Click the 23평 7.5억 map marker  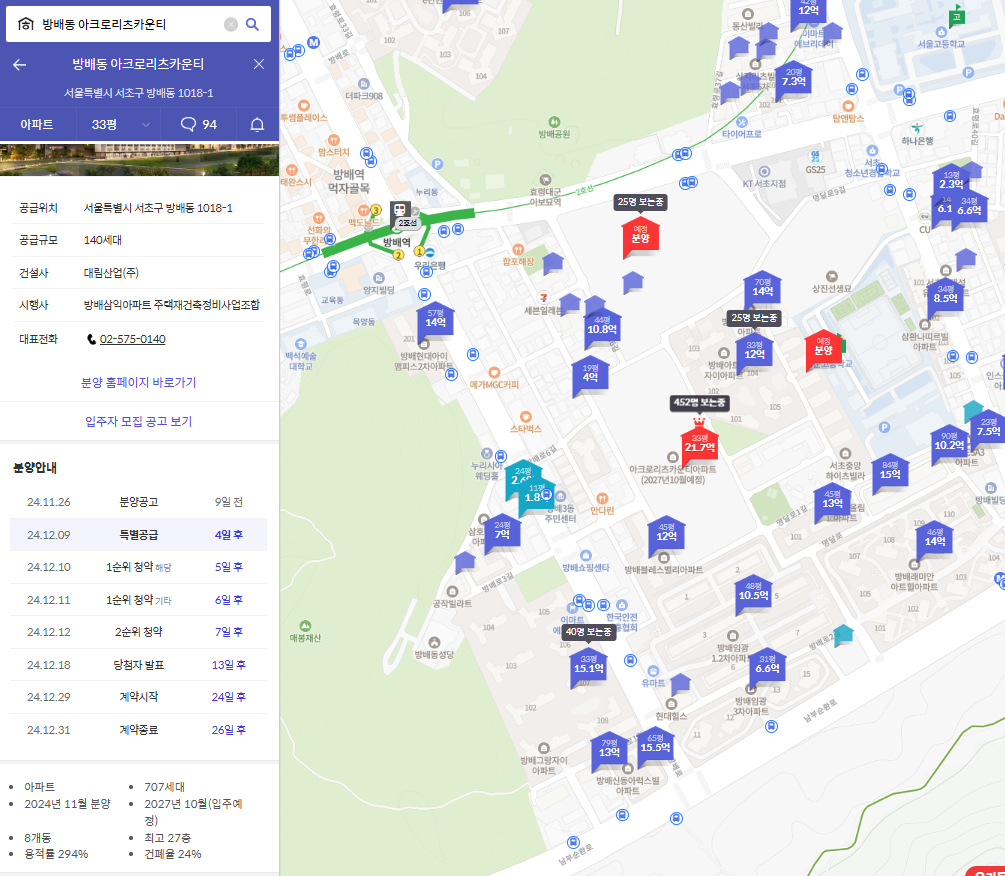[x=988, y=428]
